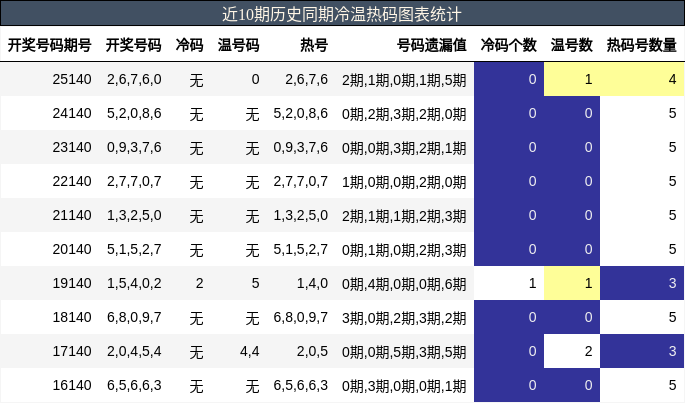Image resolution: width=685 pixels, height=403 pixels.
Task: Select the 开奖号码期号 column header
Action: coord(49,45)
